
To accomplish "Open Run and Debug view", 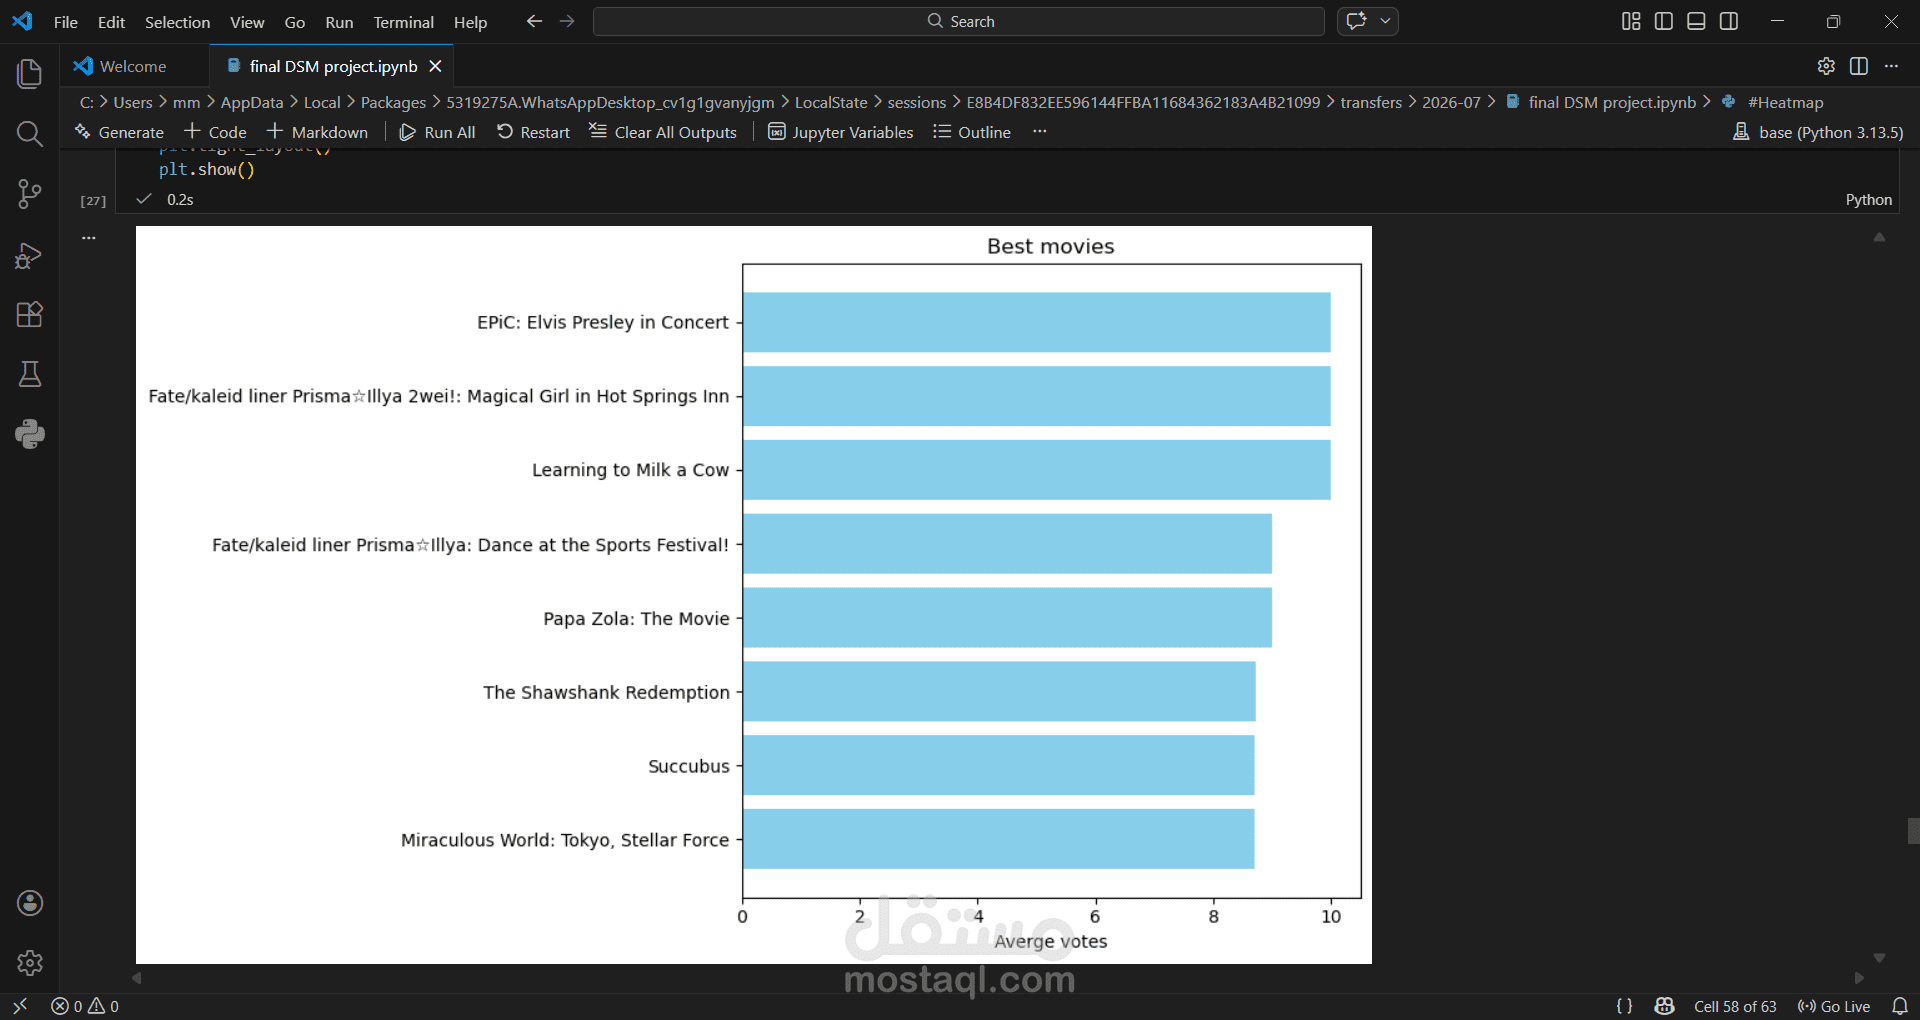I will coord(30,255).
